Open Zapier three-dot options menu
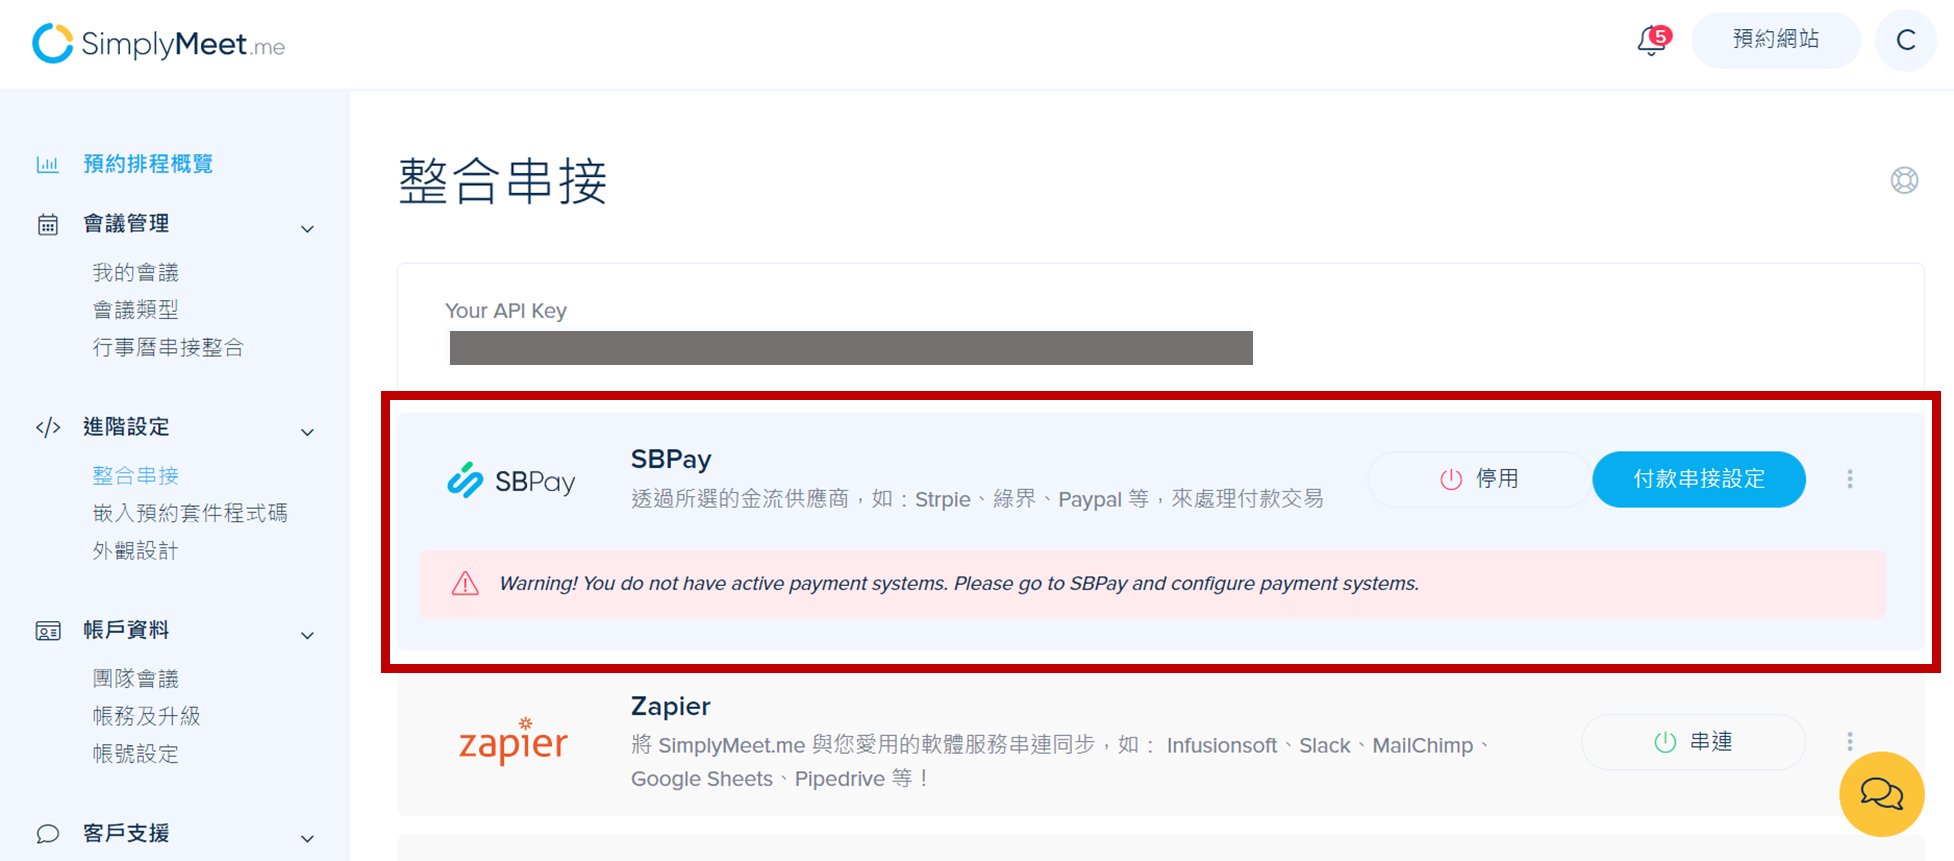The width and height of the screenshot is (1954, 861). pos(1850,741)
